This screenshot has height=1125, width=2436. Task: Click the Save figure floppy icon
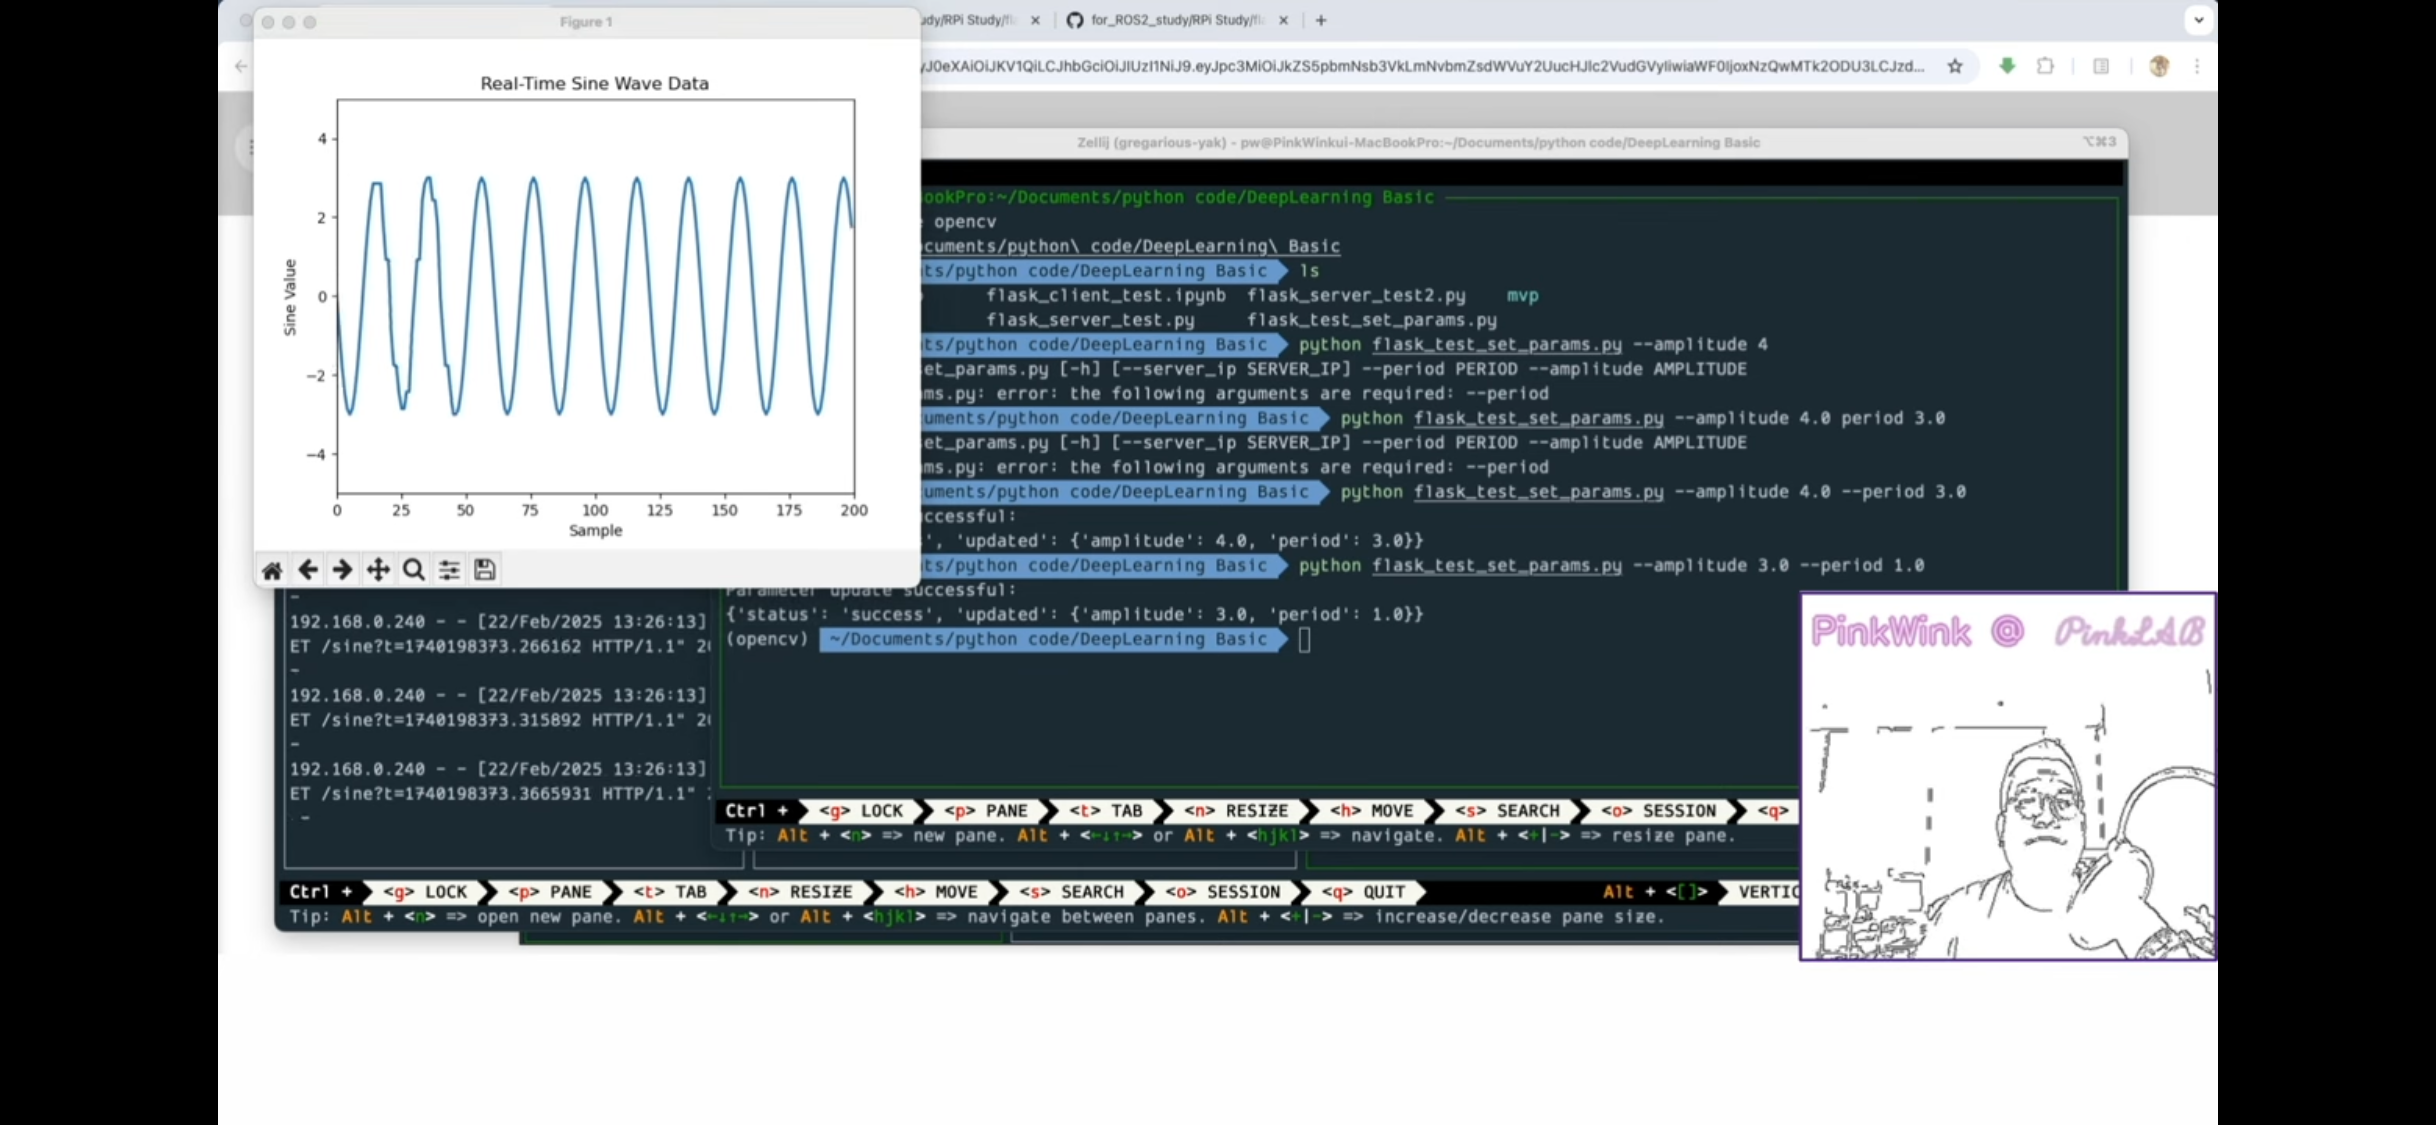[485, 570]
